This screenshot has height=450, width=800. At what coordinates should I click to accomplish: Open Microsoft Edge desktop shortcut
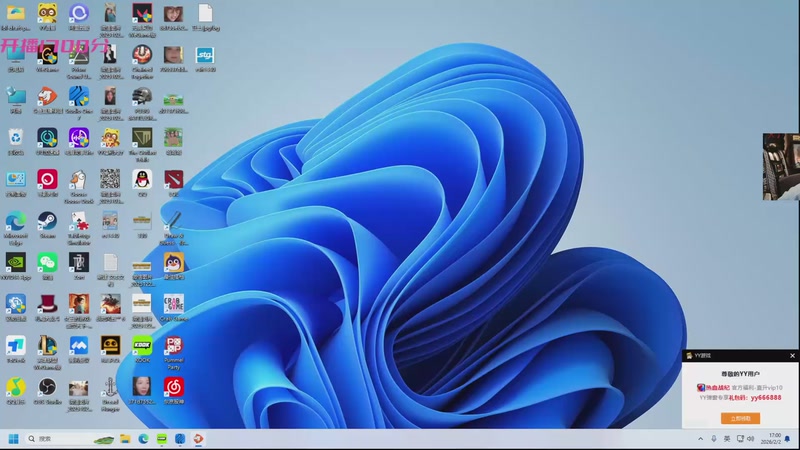(x=16, y=221)
